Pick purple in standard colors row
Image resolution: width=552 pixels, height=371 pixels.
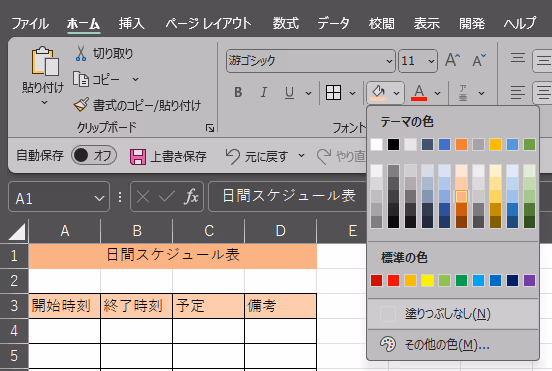tap(529, 281)
